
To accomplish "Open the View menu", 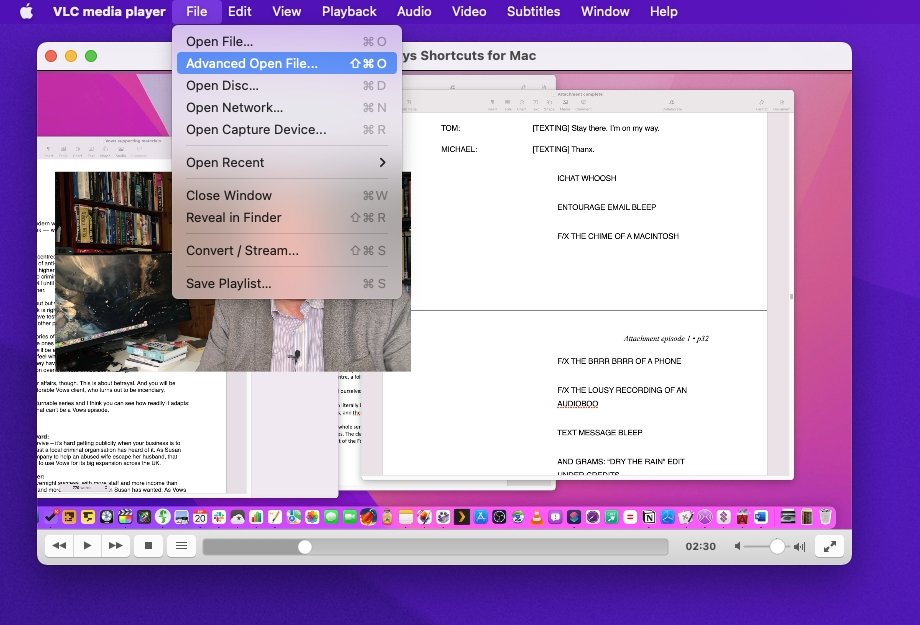I will 286,11.
